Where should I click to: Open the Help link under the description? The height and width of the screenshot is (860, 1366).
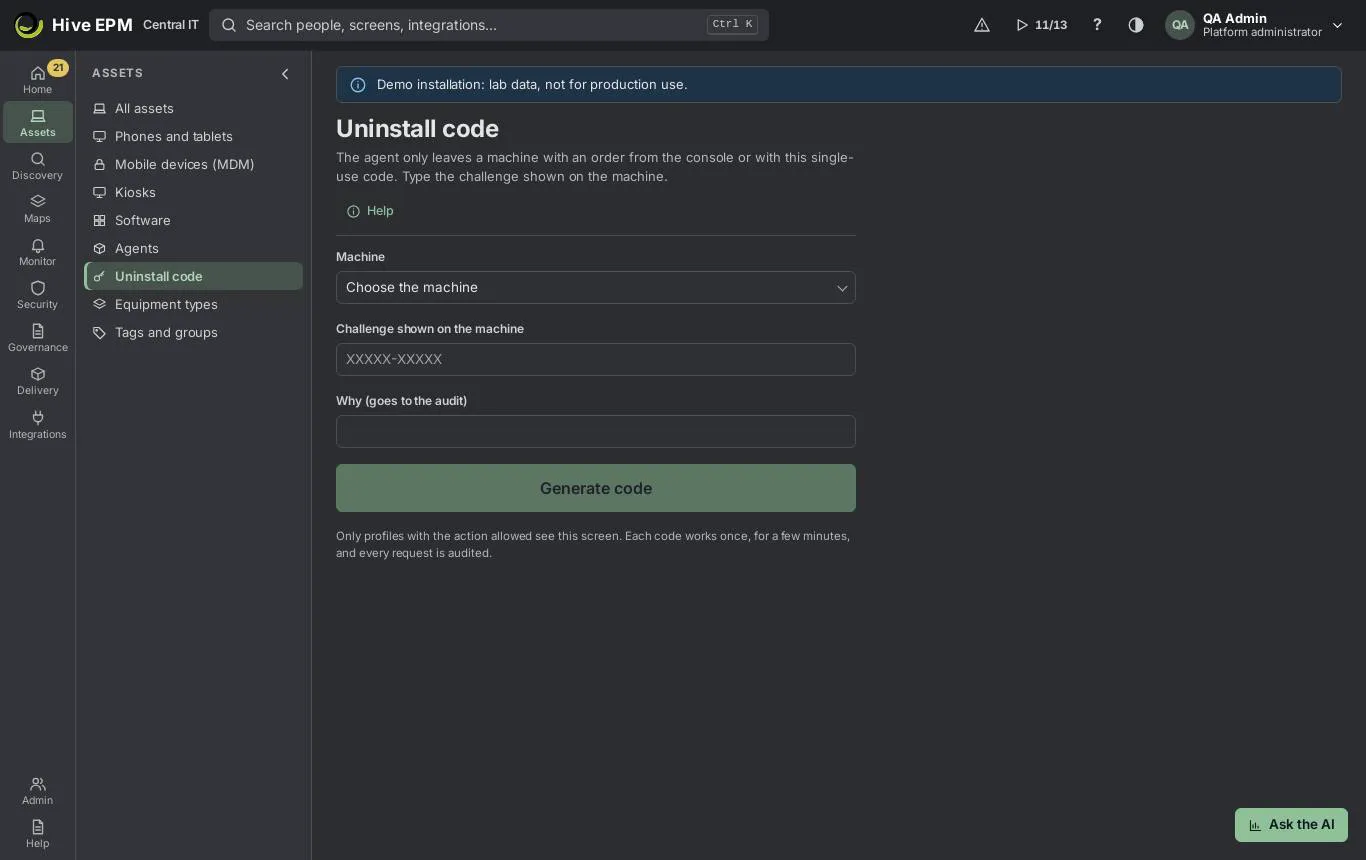370,211
